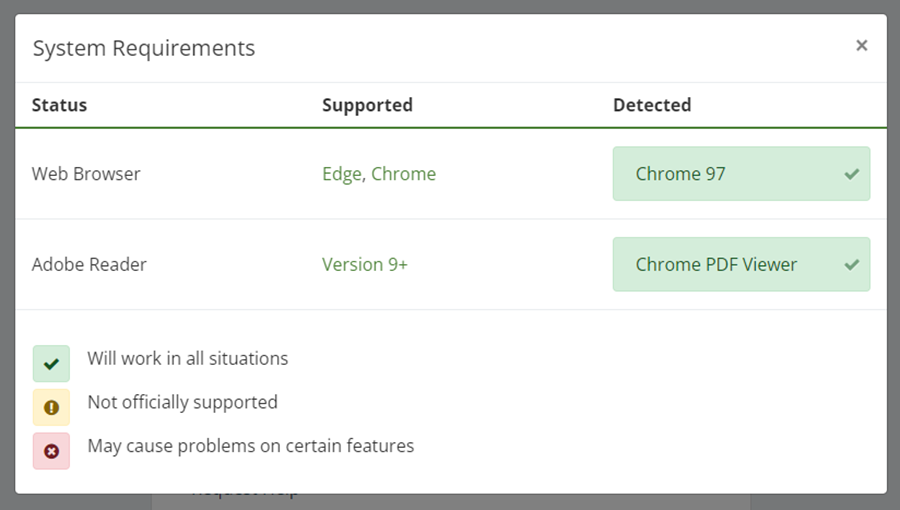
Task: Close the System Requirements dialog
Action: (861, 45)
